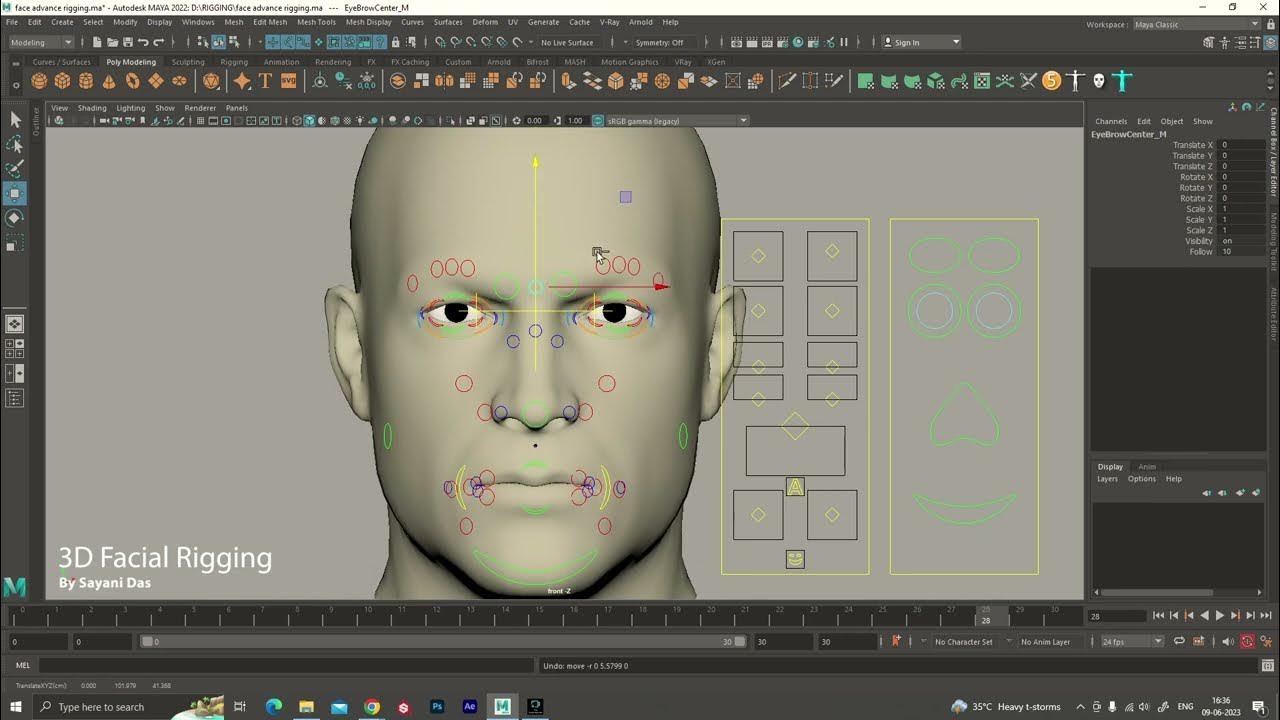
Task: Open the sRGB gamma (legacy) view transform dropdown
Action: pyautogui.click(x=677, y=121)
